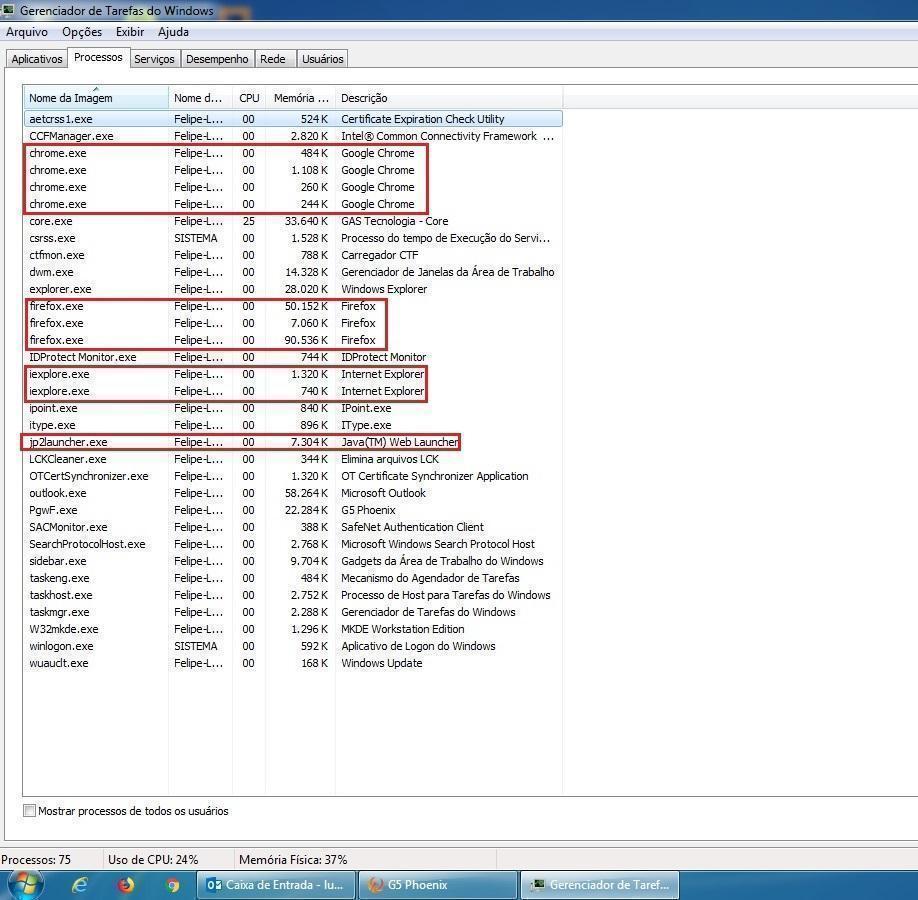Select chrome.exe row using 1.108 K
This screenshot has width=918, height=900.
pos(293,170)
